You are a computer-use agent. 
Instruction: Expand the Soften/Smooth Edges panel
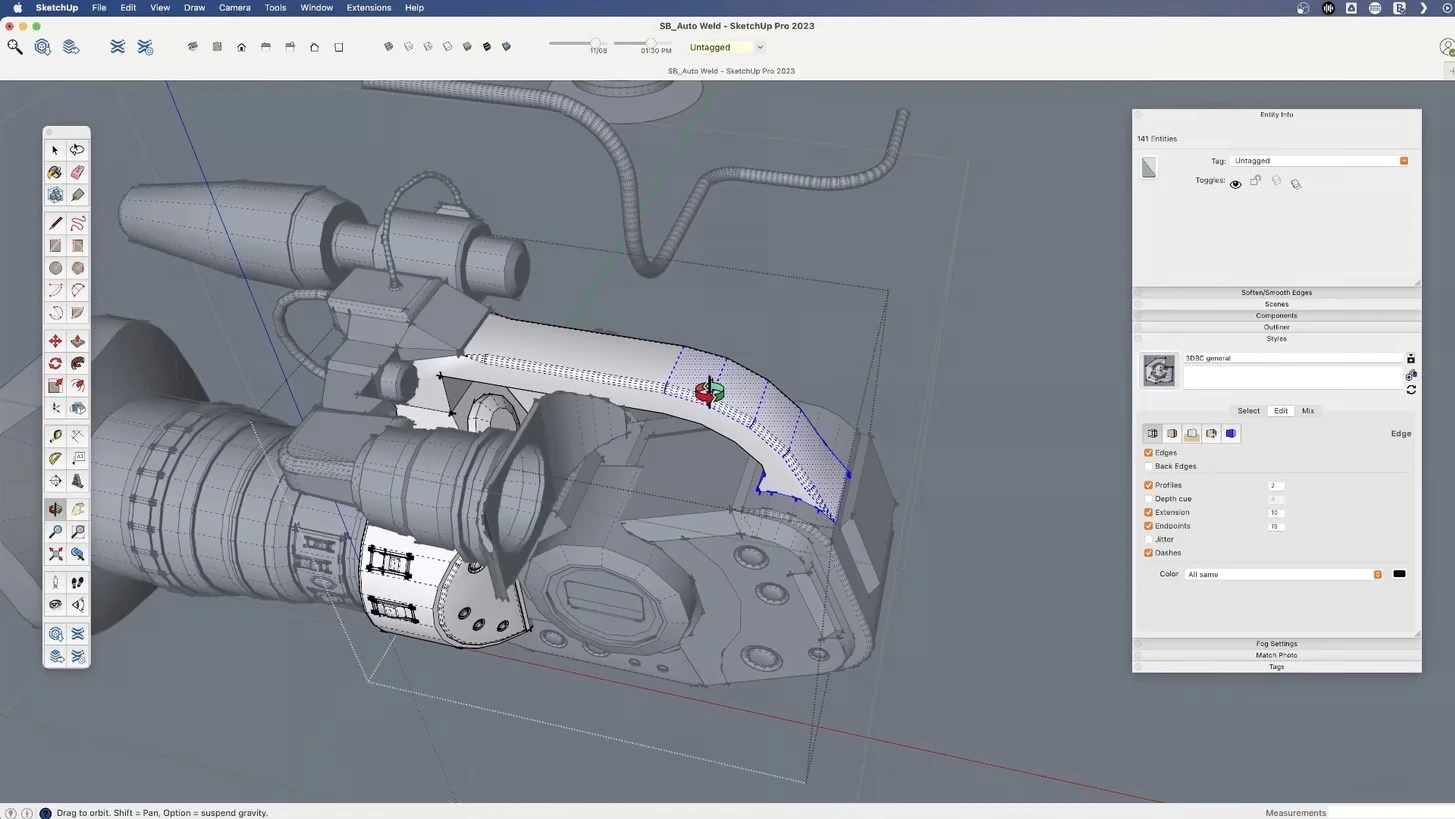(x=1276, y=293)
